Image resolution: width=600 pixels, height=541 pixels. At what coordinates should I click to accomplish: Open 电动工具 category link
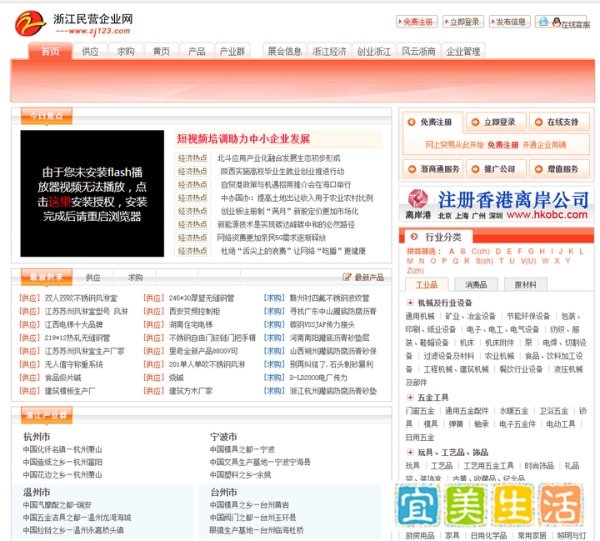pos(561,424)
